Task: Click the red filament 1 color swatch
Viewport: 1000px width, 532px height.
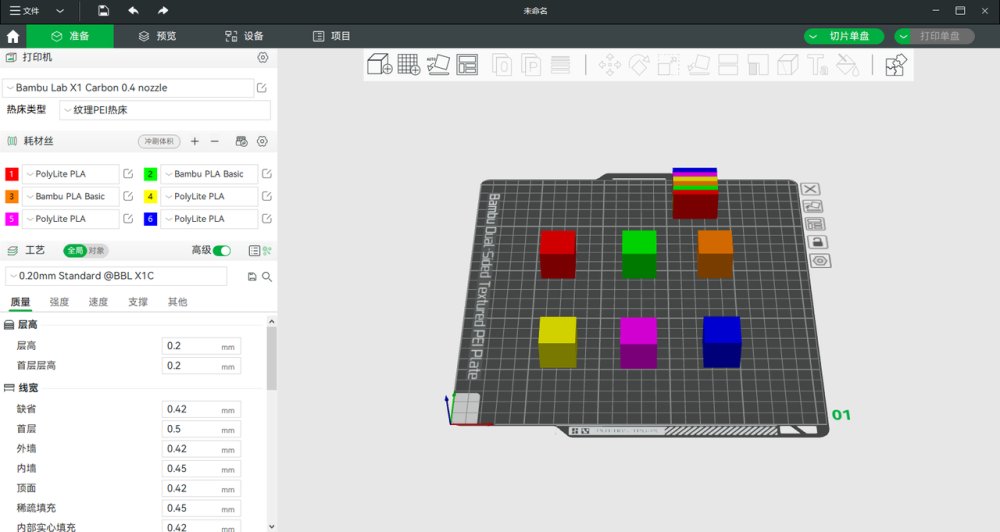Action: point(12,174)
